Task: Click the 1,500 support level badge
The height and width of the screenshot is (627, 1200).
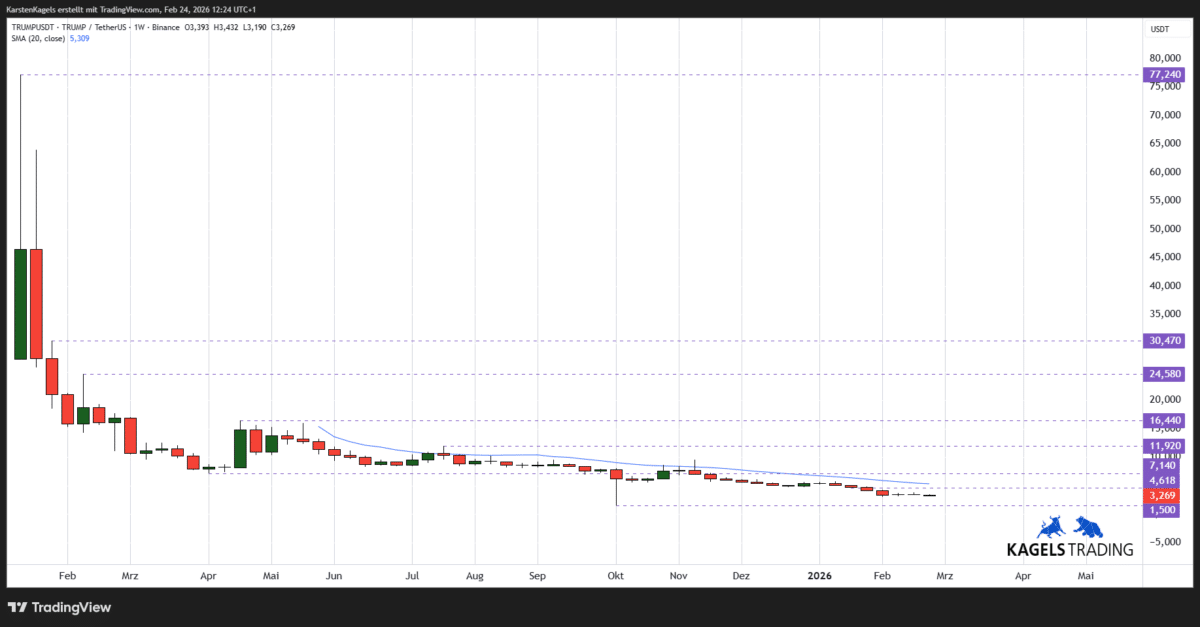Action: point(1161,510)
